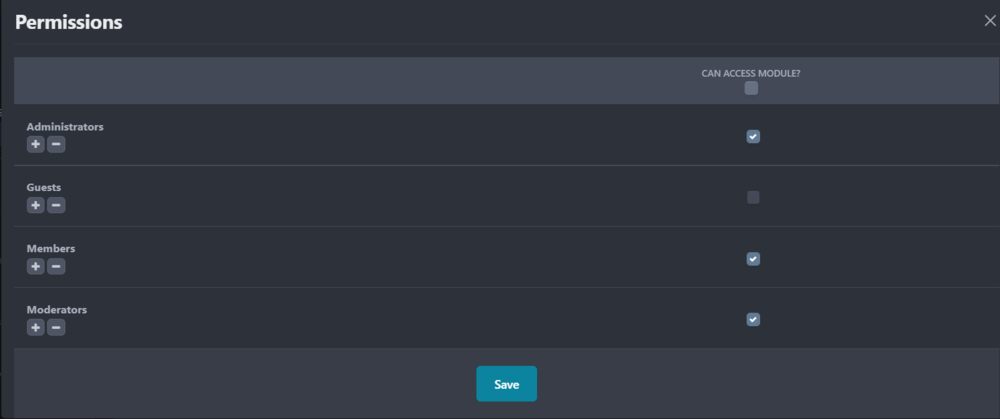Enable module access for Guests
1000x419 pixels.
pos(753,197)
